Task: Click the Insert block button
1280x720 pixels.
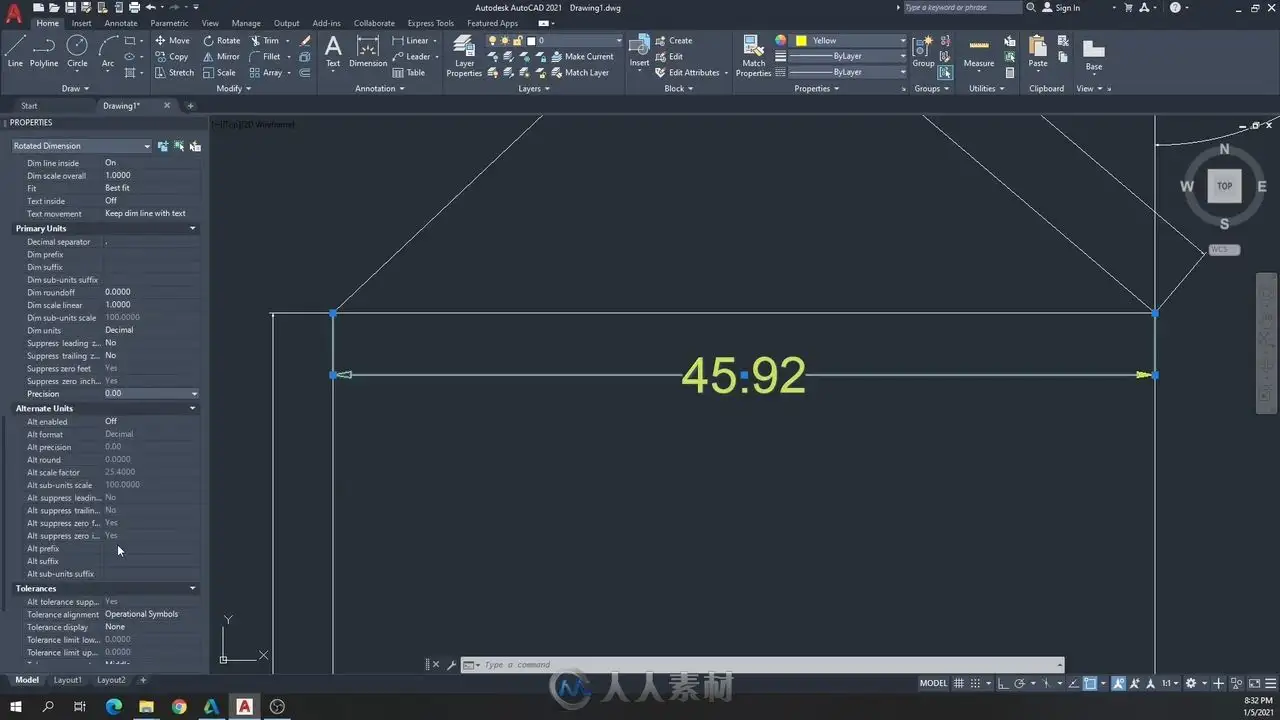Action: coord(639,52)
